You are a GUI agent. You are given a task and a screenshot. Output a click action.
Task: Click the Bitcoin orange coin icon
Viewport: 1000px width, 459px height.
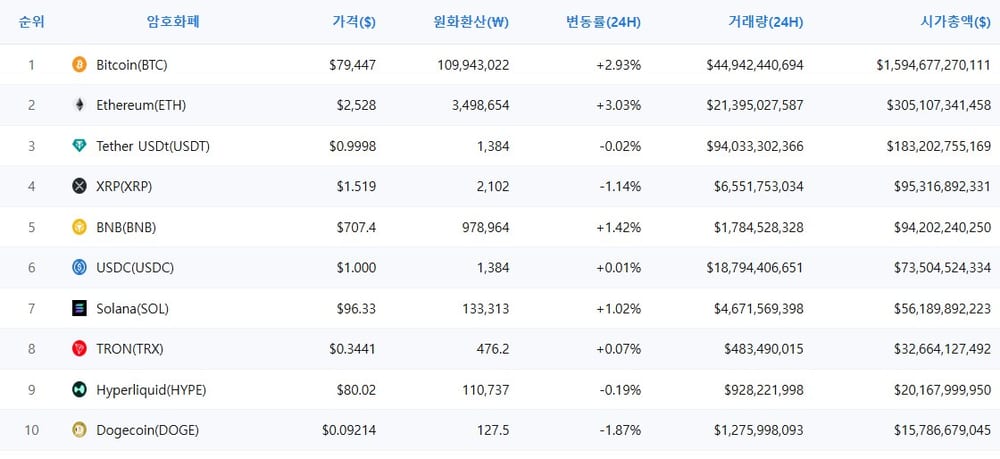coord(79,64)
